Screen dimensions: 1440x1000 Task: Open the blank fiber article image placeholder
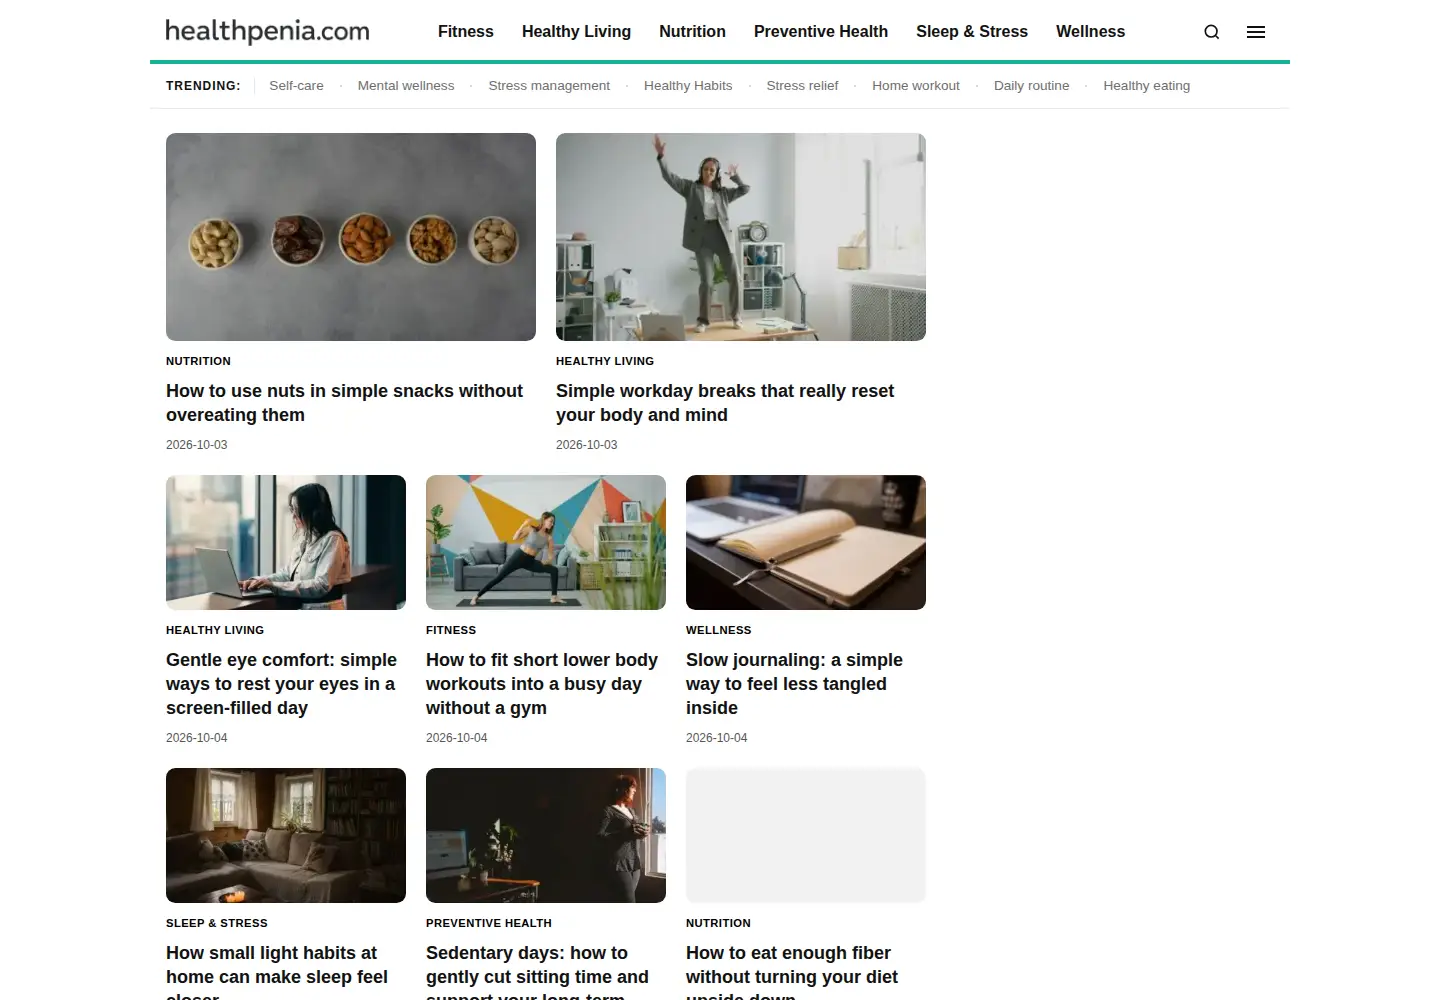[x=806, y=836]
